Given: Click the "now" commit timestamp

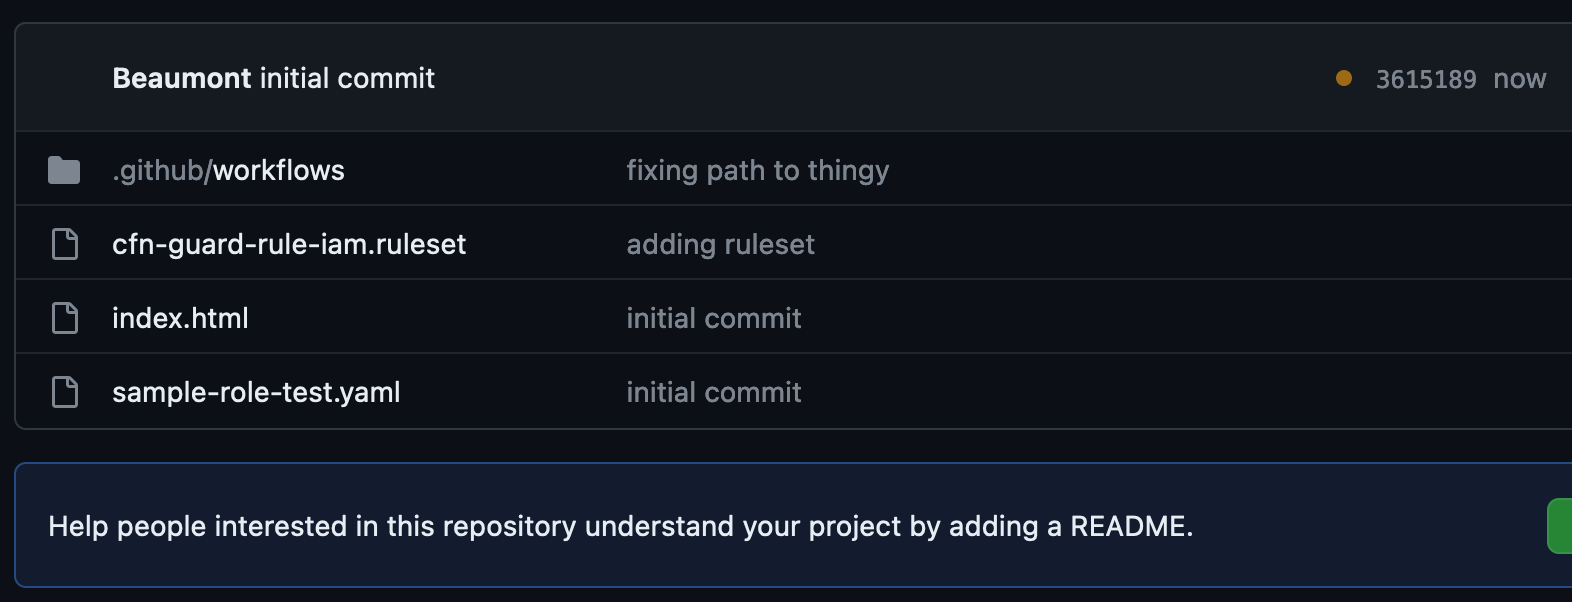Looking at the screenshot, I should (x=1518, y=78).
